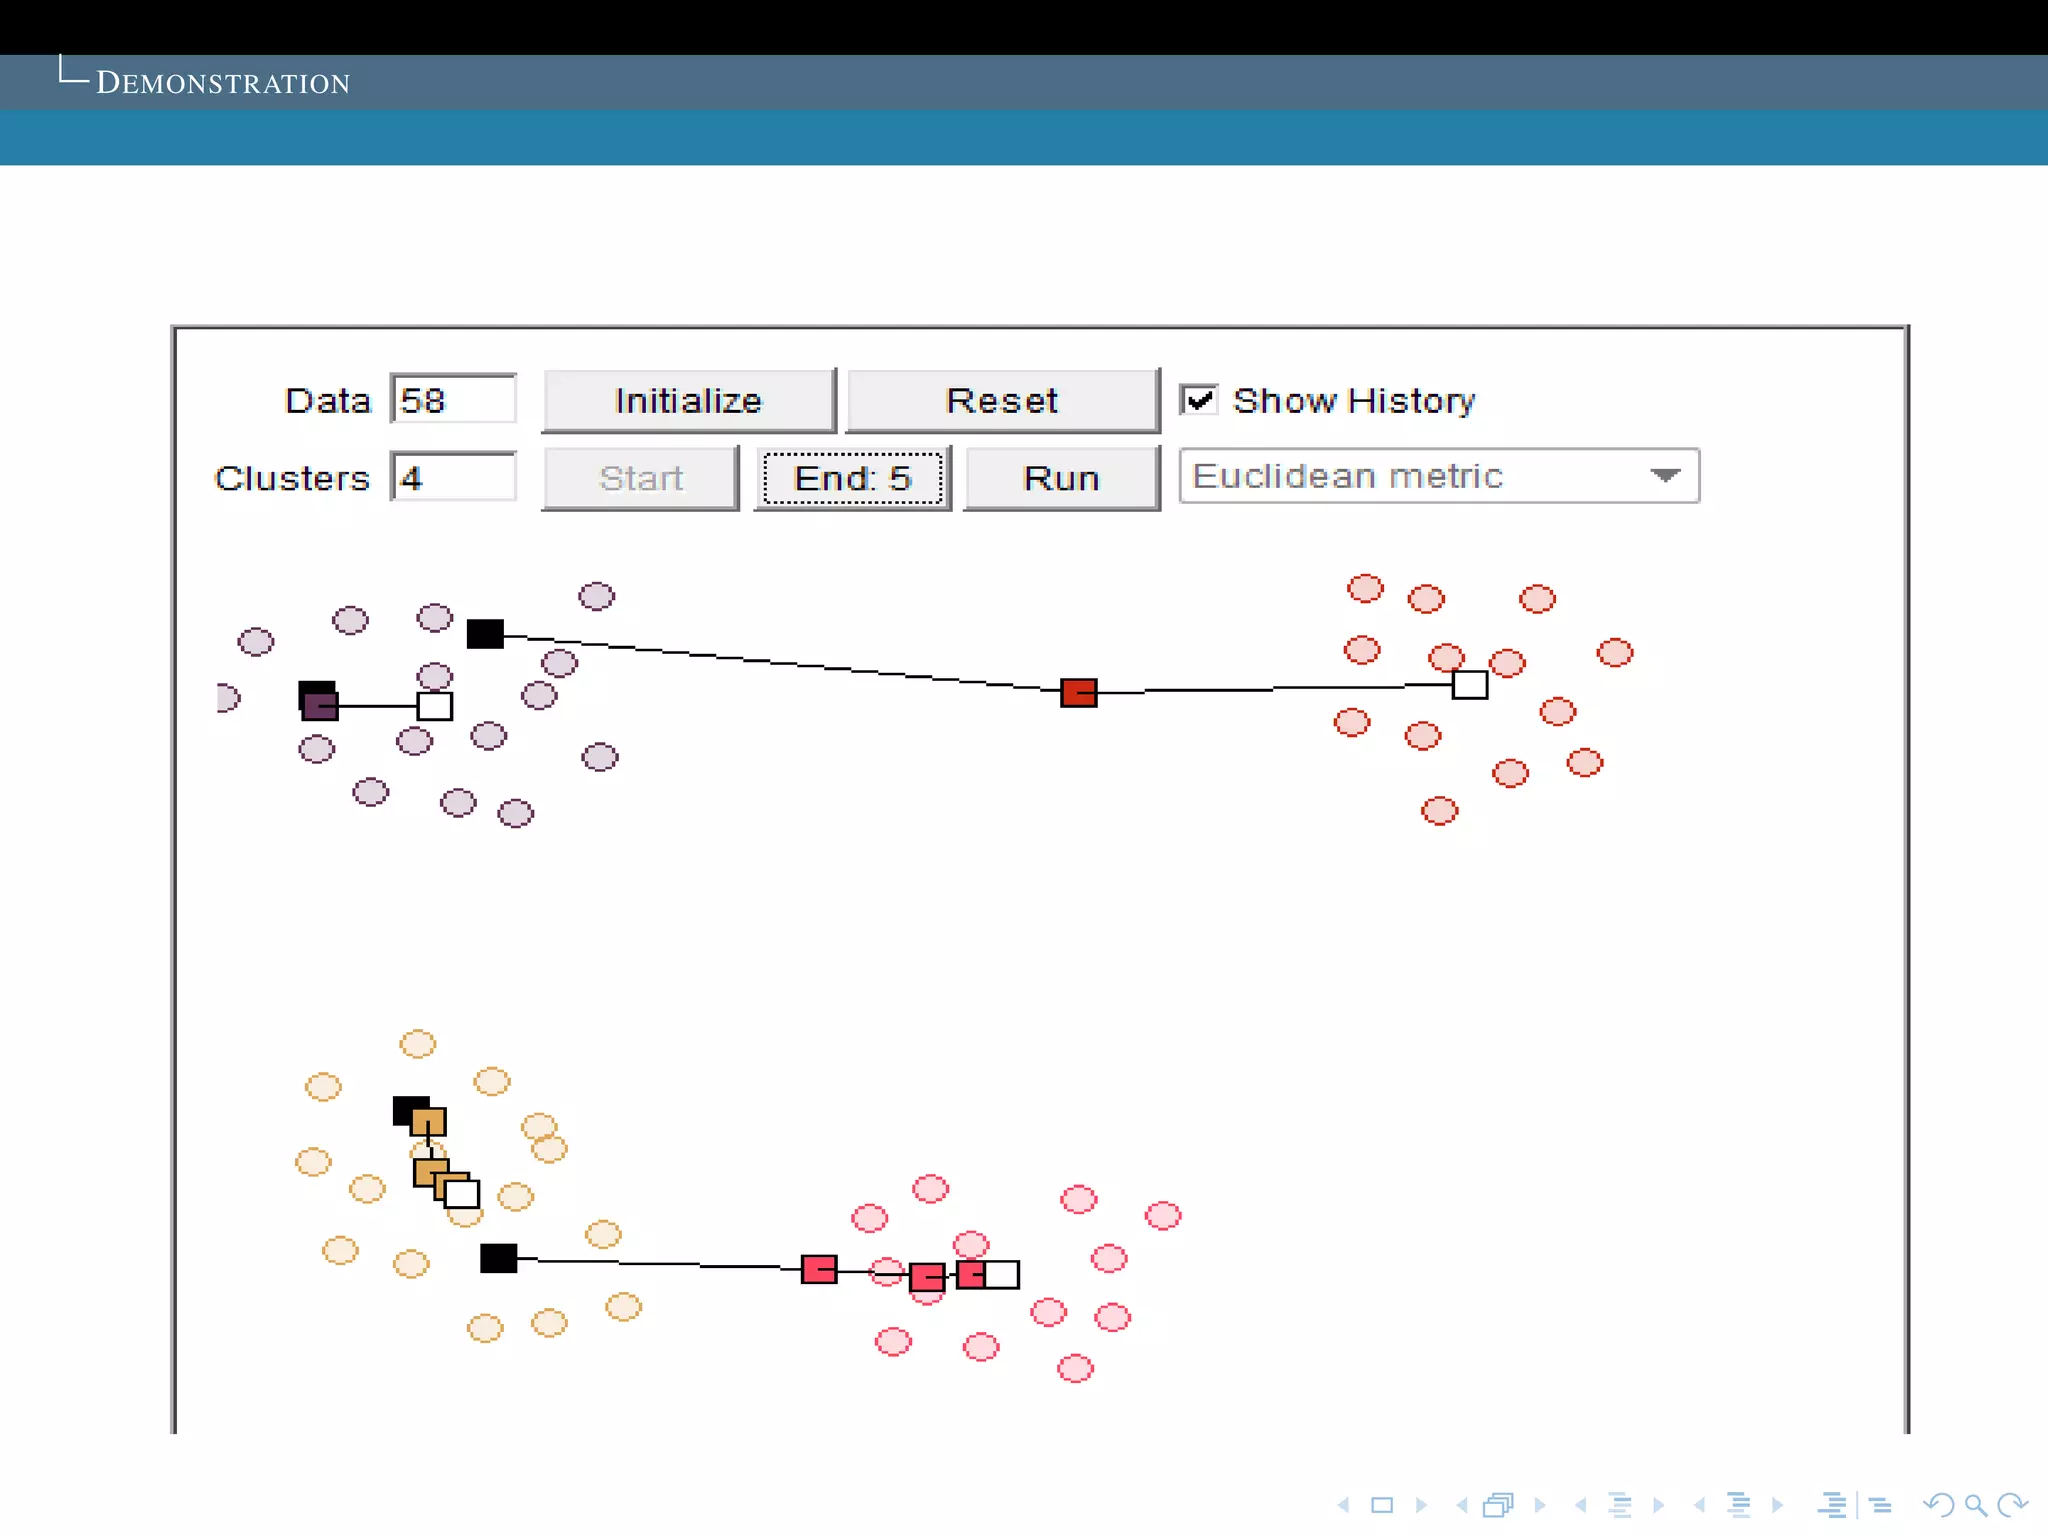The width and height of the screenshot is (2048, 1536).
Task: Click the red centroid square on trajectory line
Action: click(x=1078, y=692)
